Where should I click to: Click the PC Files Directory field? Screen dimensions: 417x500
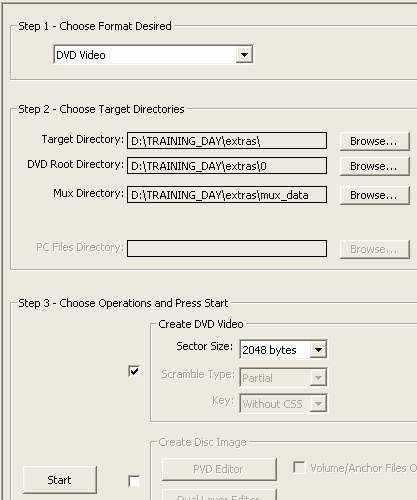pyautogui.click(x=227, y=248)
